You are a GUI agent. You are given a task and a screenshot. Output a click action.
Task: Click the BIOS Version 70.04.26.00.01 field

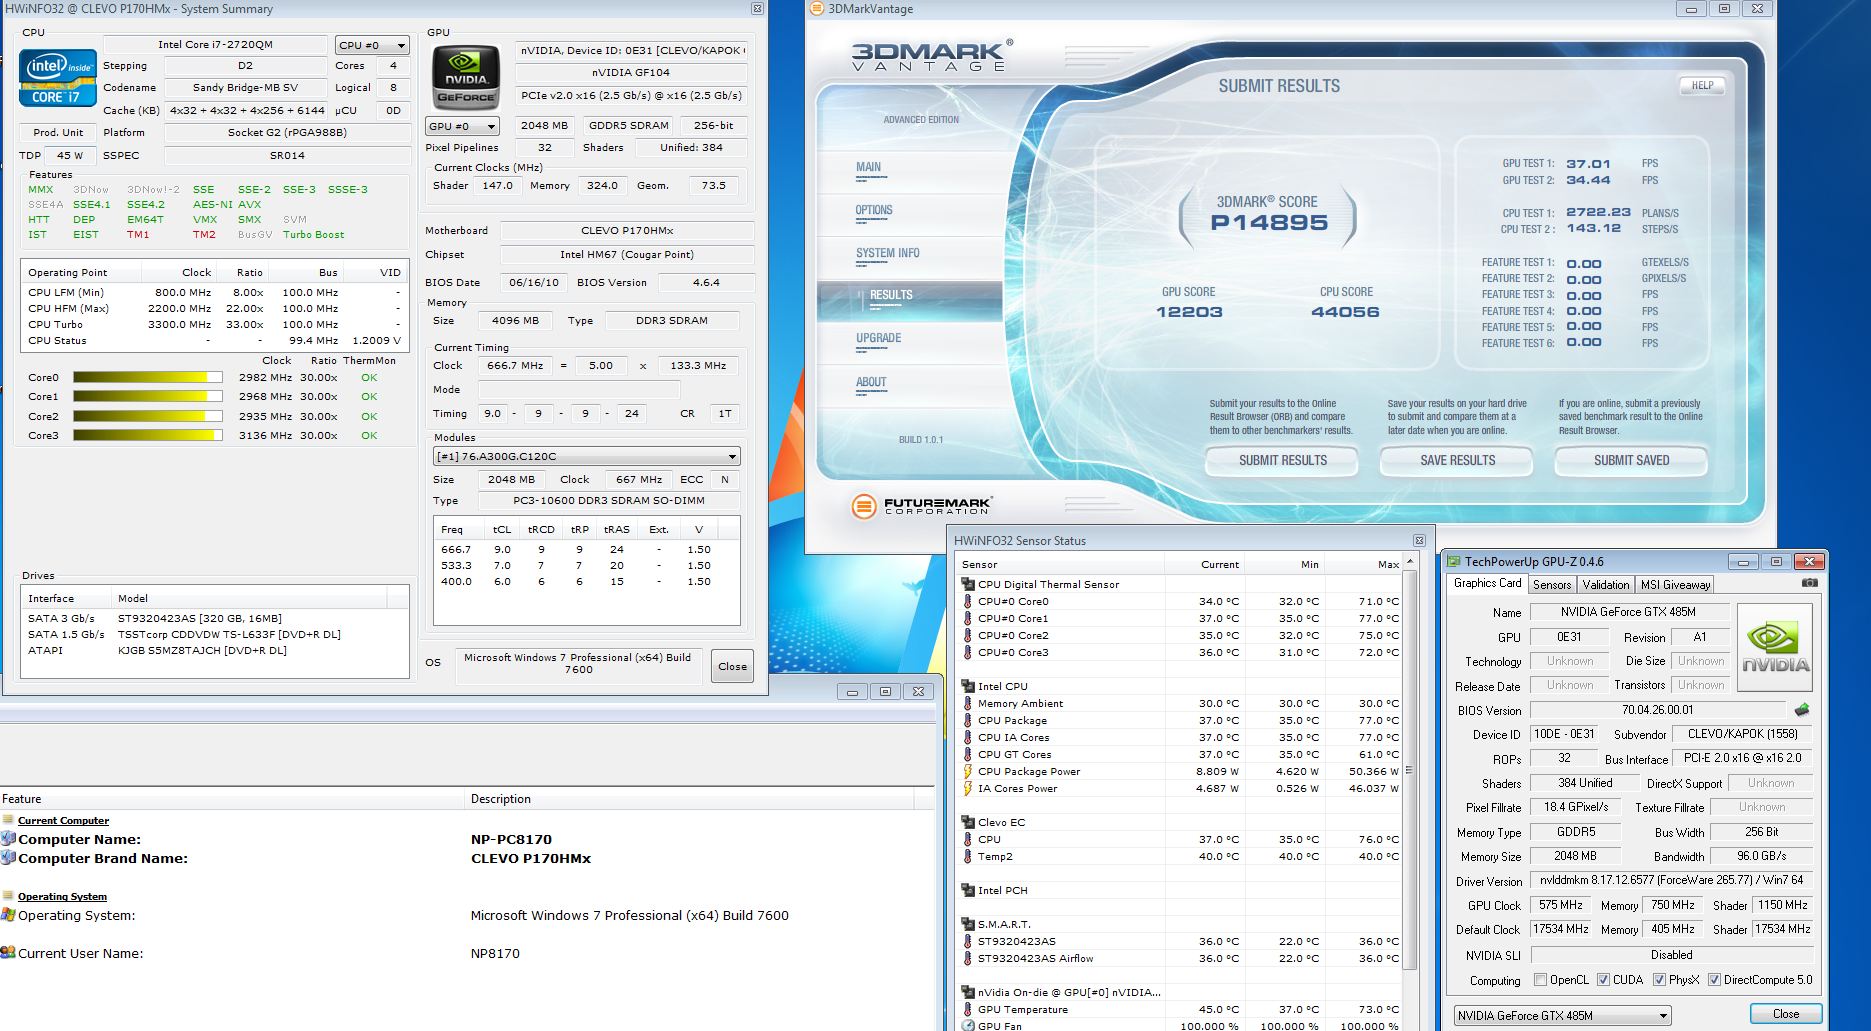(x=1657, y=711)
